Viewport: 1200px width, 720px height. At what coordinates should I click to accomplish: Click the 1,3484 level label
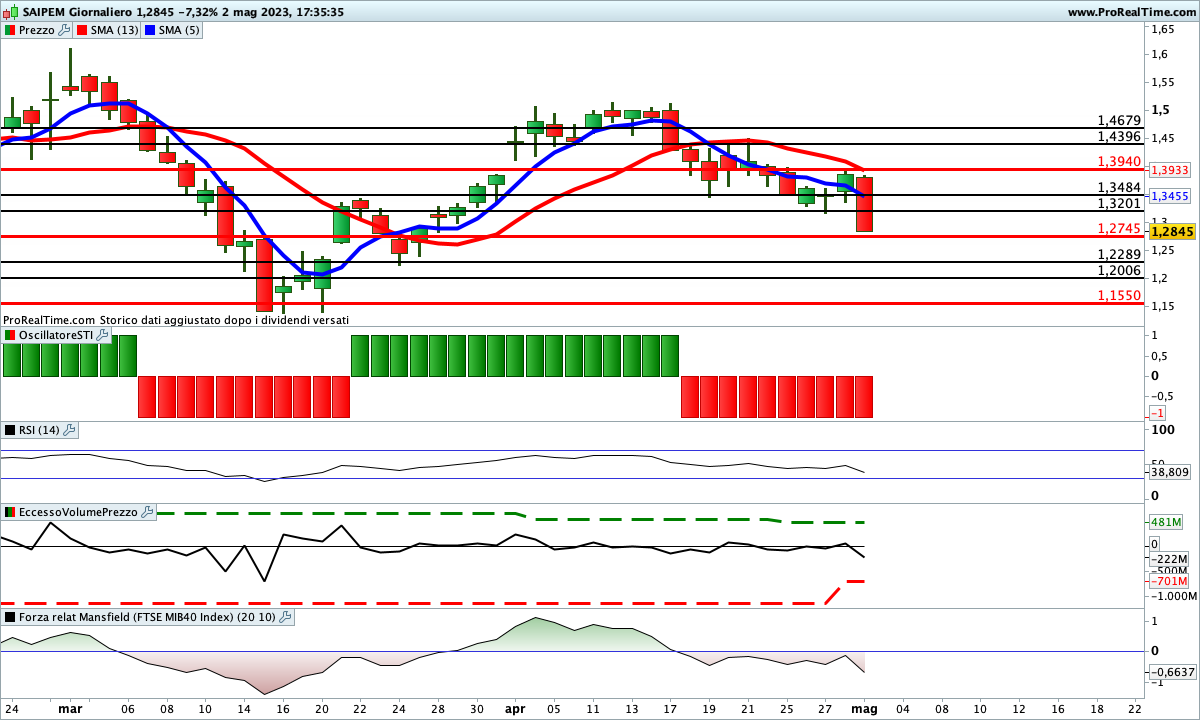pyautogui.click(x=1119, y=187)
